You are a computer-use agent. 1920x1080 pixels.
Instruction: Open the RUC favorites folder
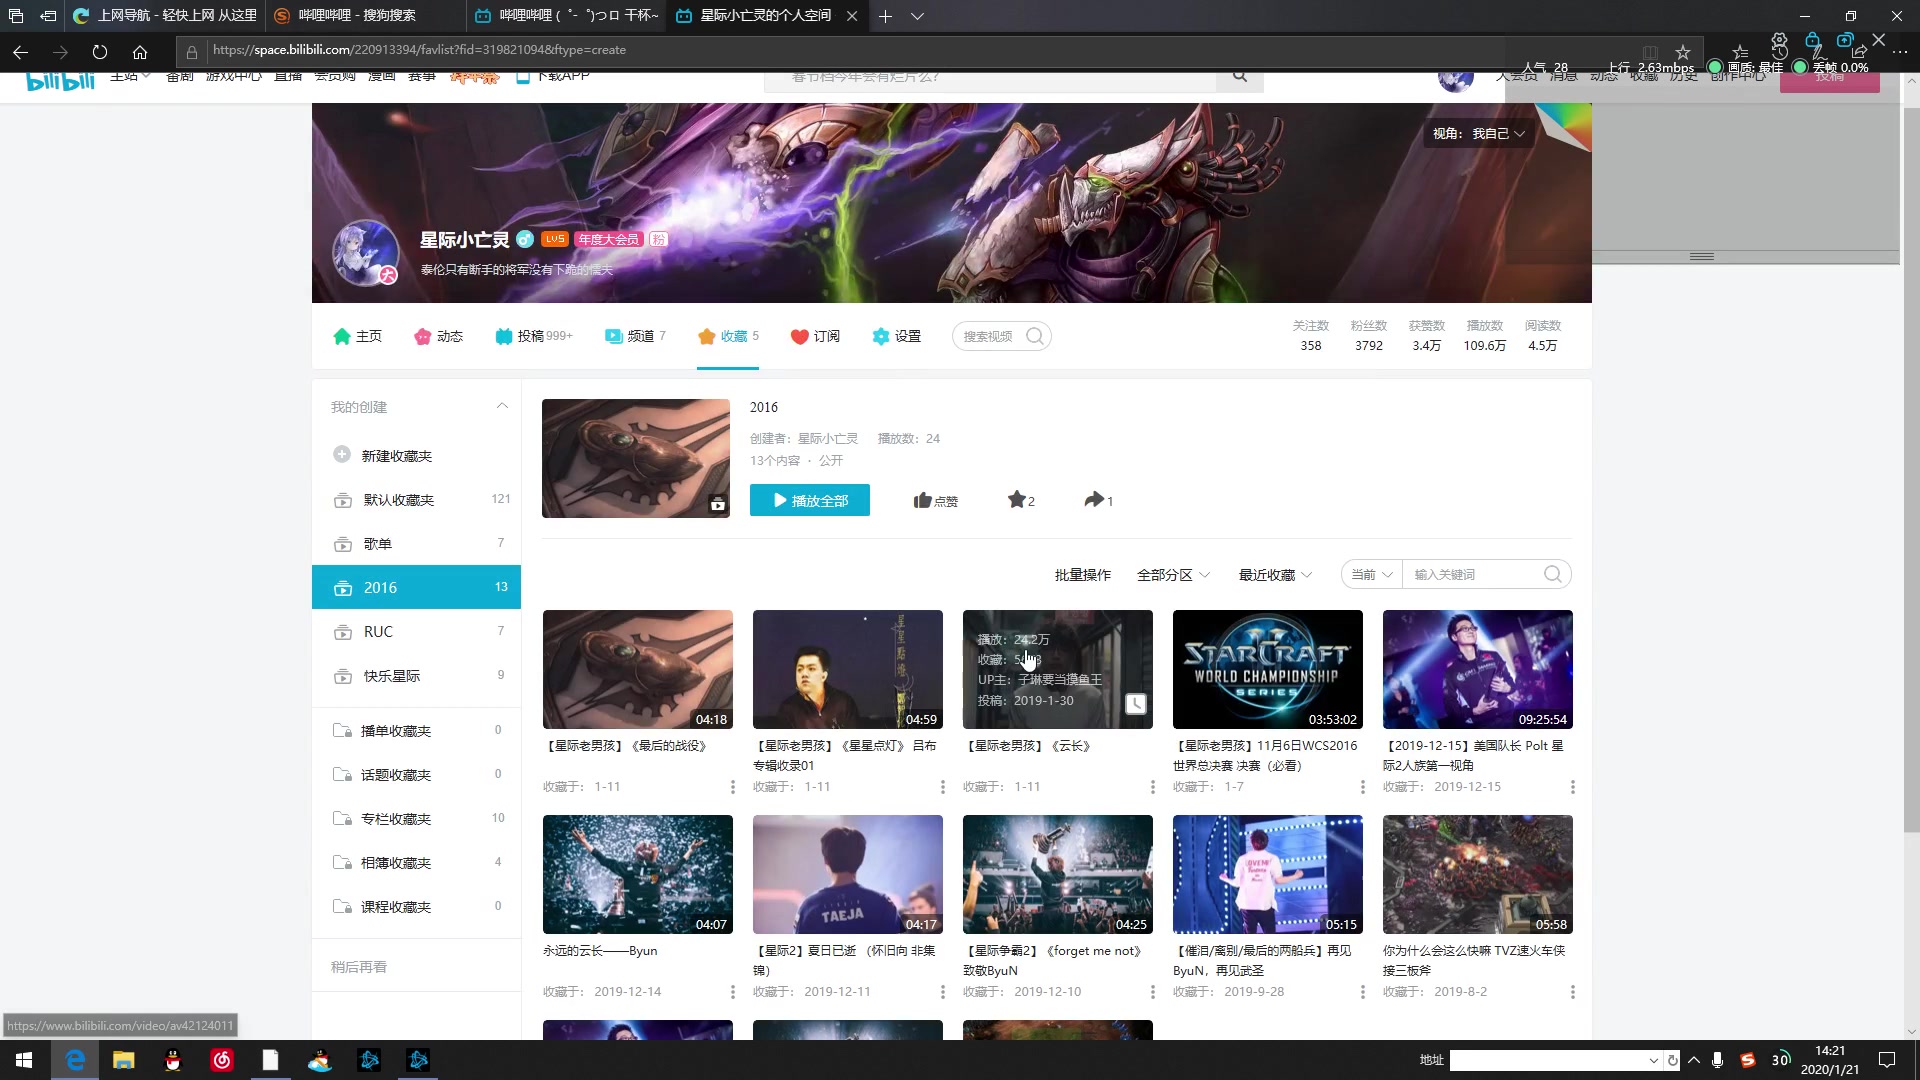pos(416,632)
